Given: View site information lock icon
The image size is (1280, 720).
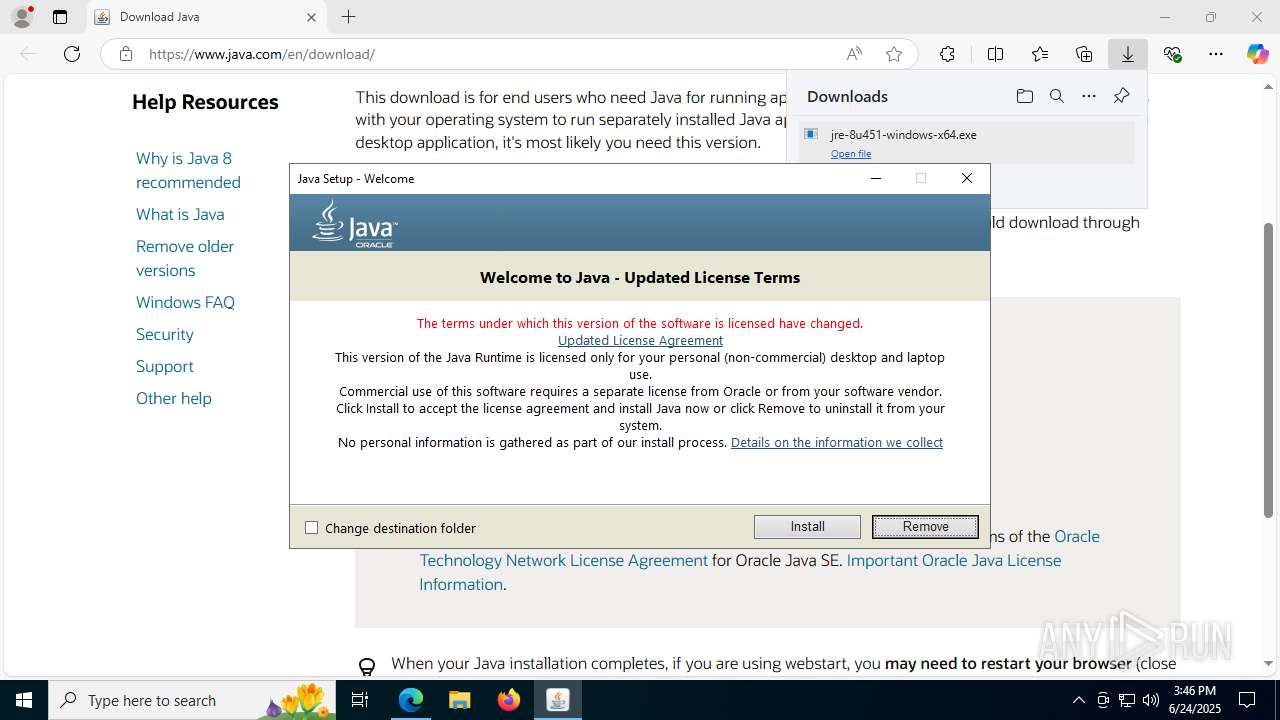Looking at the screenshot, I should pos(125,54).
